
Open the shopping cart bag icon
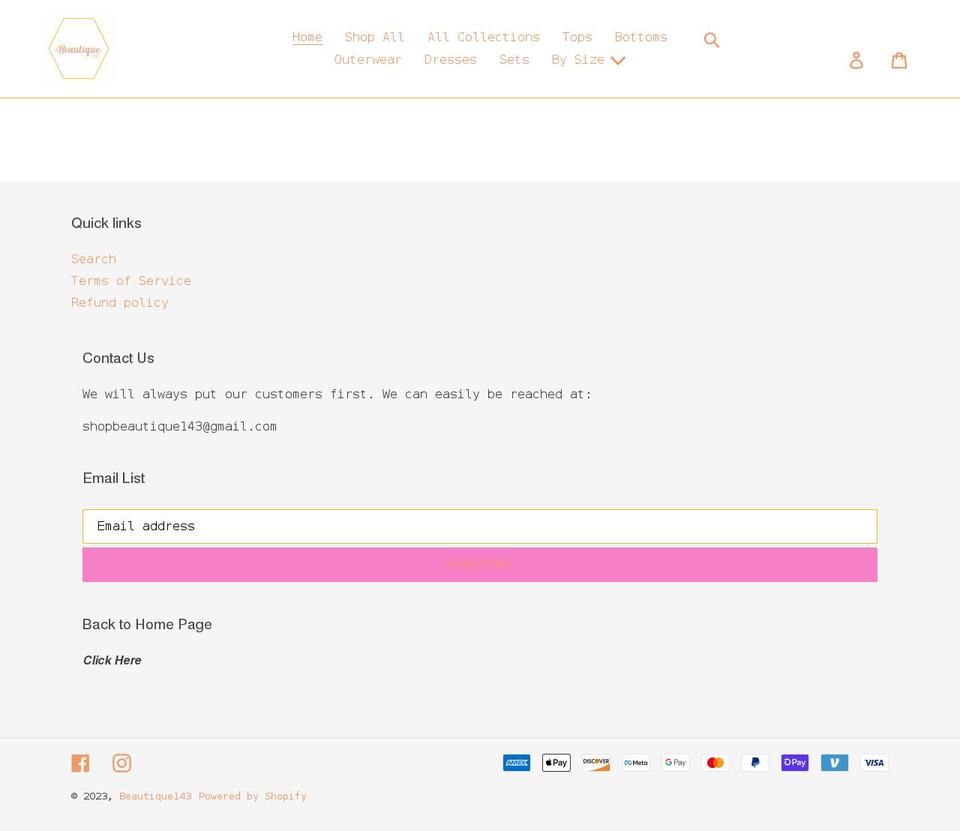click(899, 60)
